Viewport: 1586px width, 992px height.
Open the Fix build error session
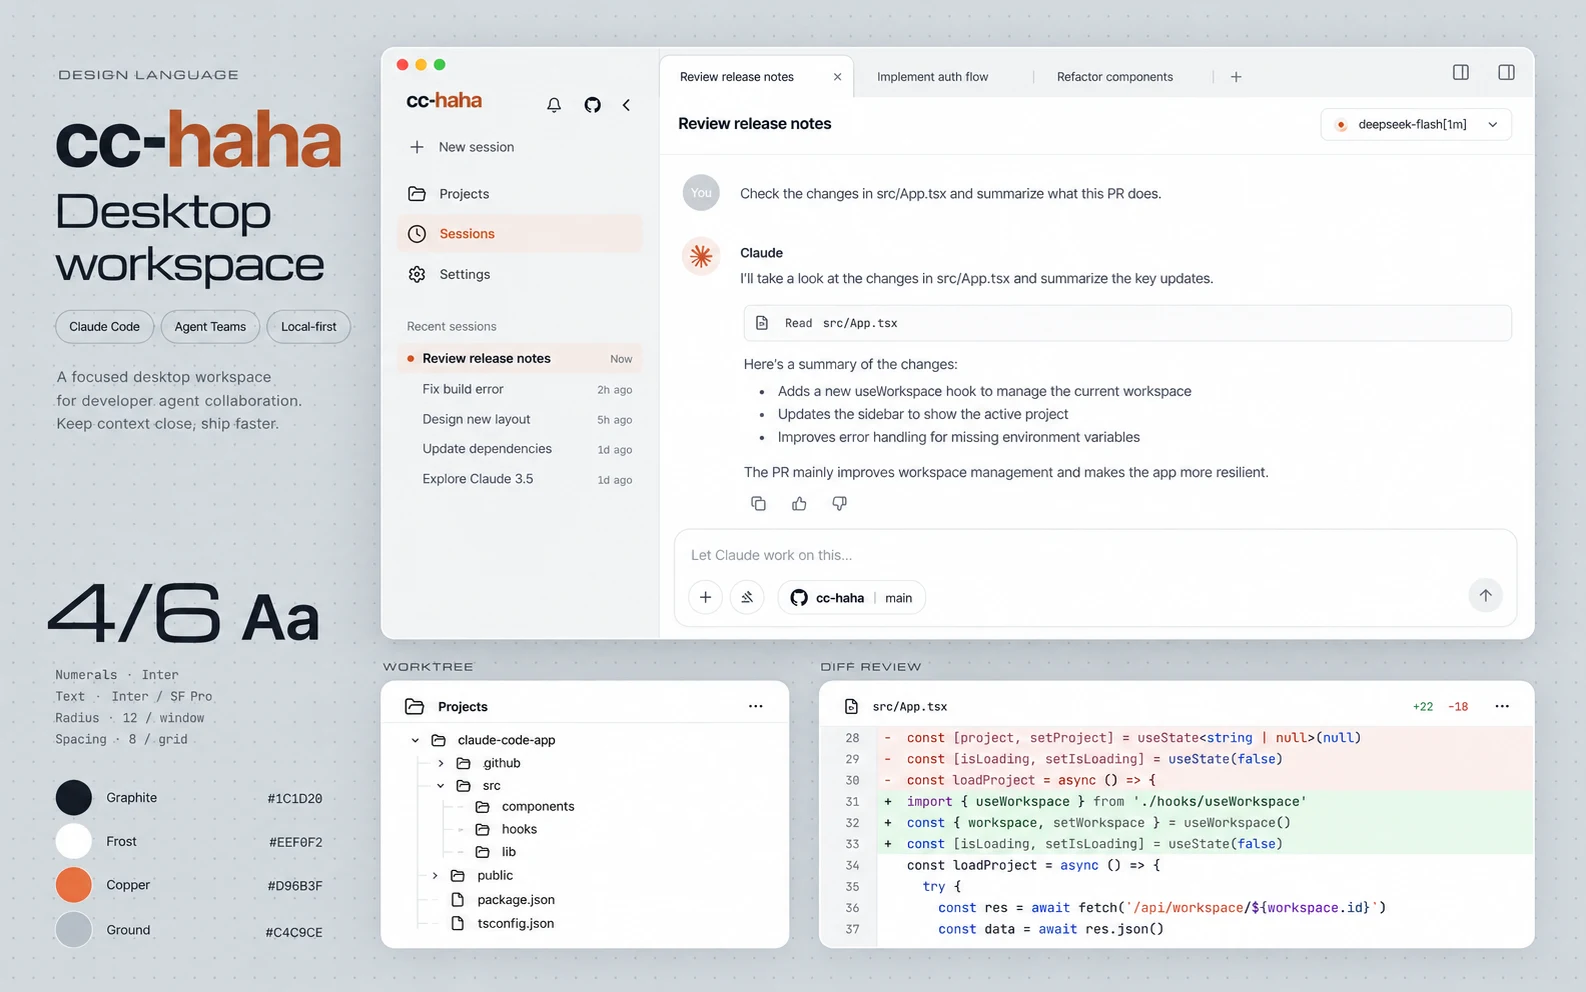519,389
